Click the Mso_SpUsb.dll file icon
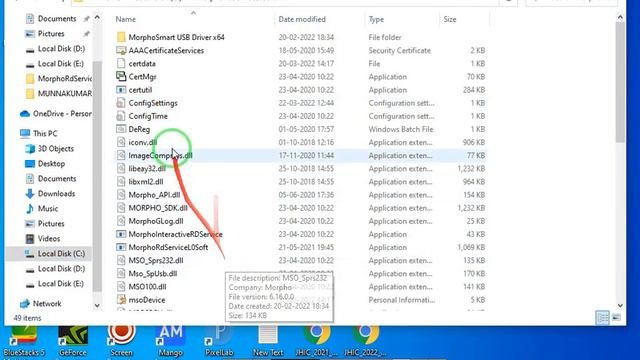 [x=121, y=273]
